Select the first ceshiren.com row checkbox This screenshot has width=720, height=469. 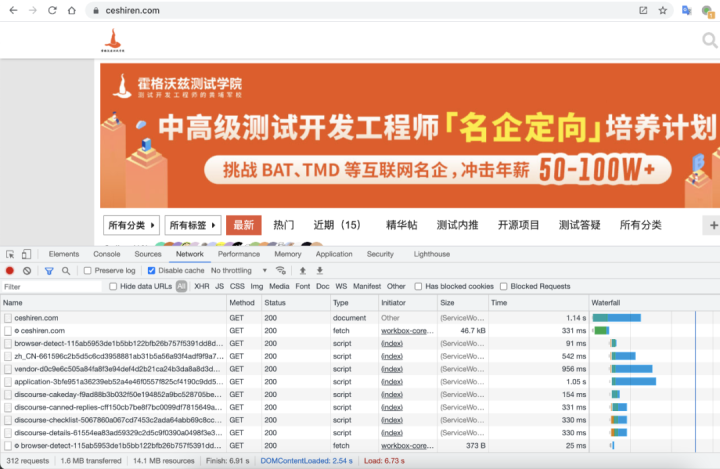point(8,318)
